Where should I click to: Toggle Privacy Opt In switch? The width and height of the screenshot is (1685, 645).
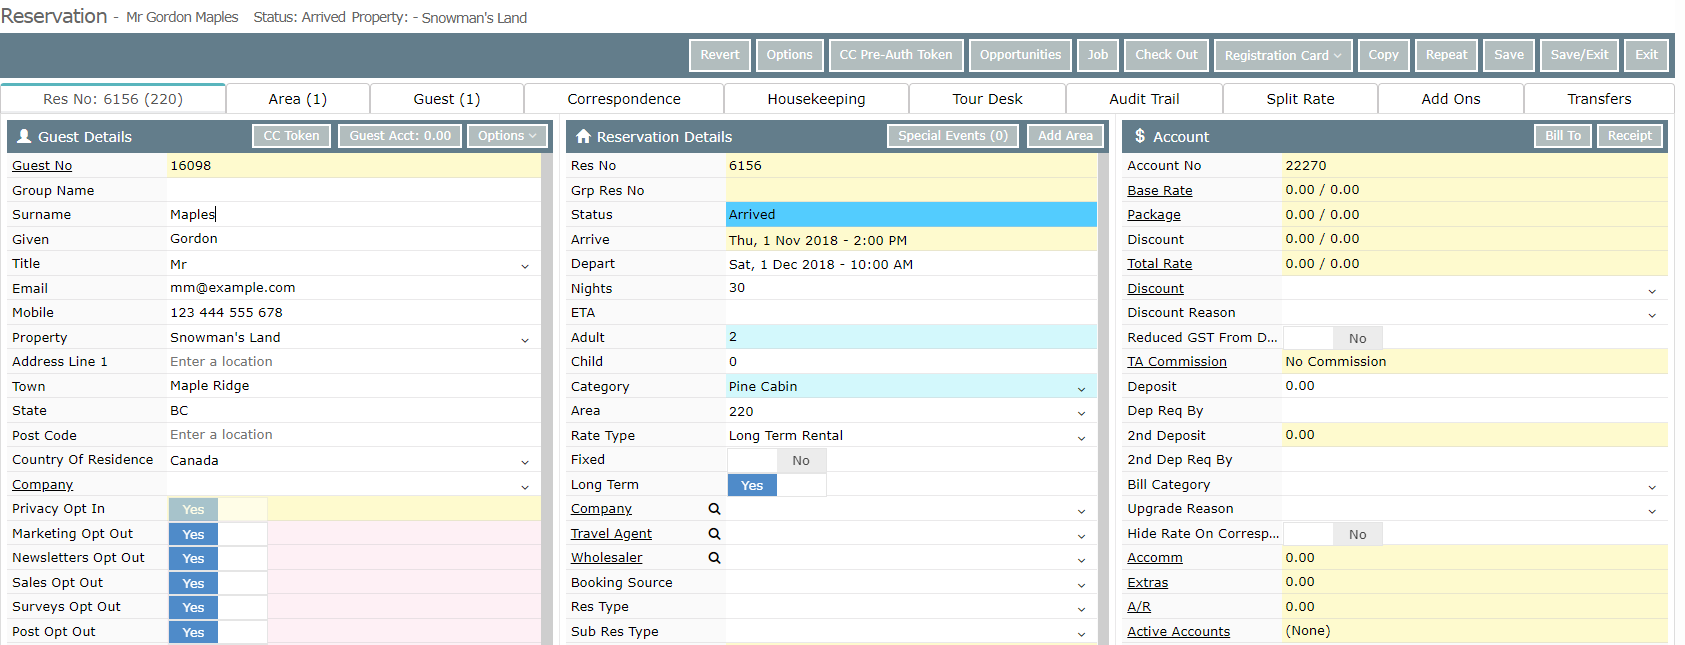(218, 509)
